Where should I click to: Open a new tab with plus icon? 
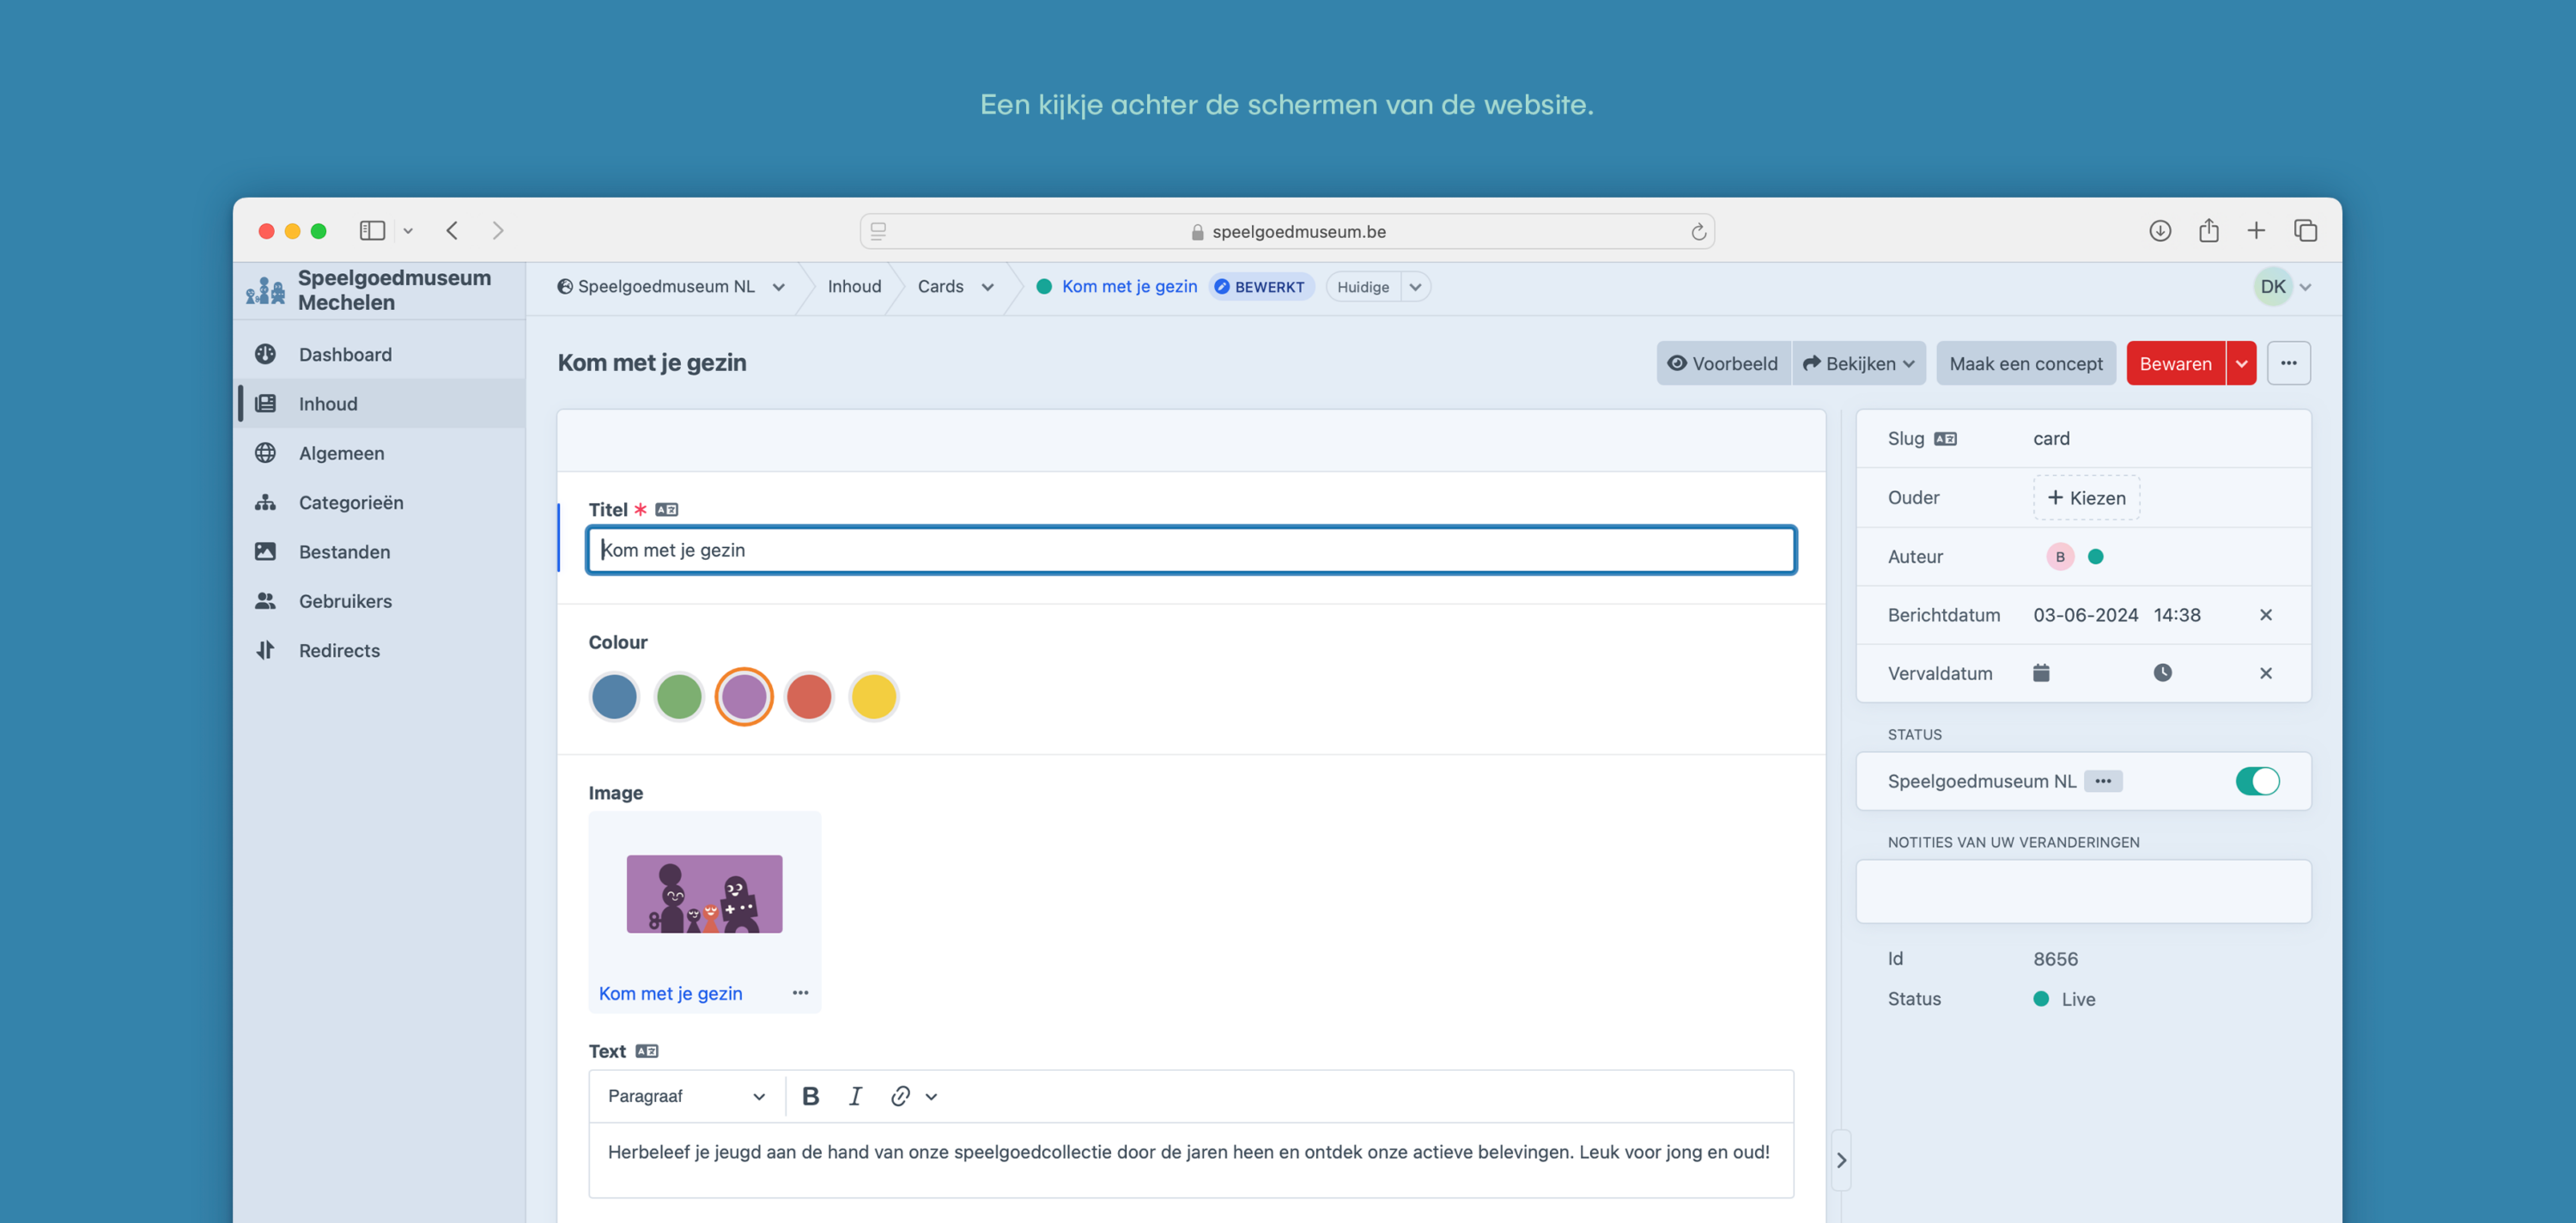click(x=2256, y=231)
